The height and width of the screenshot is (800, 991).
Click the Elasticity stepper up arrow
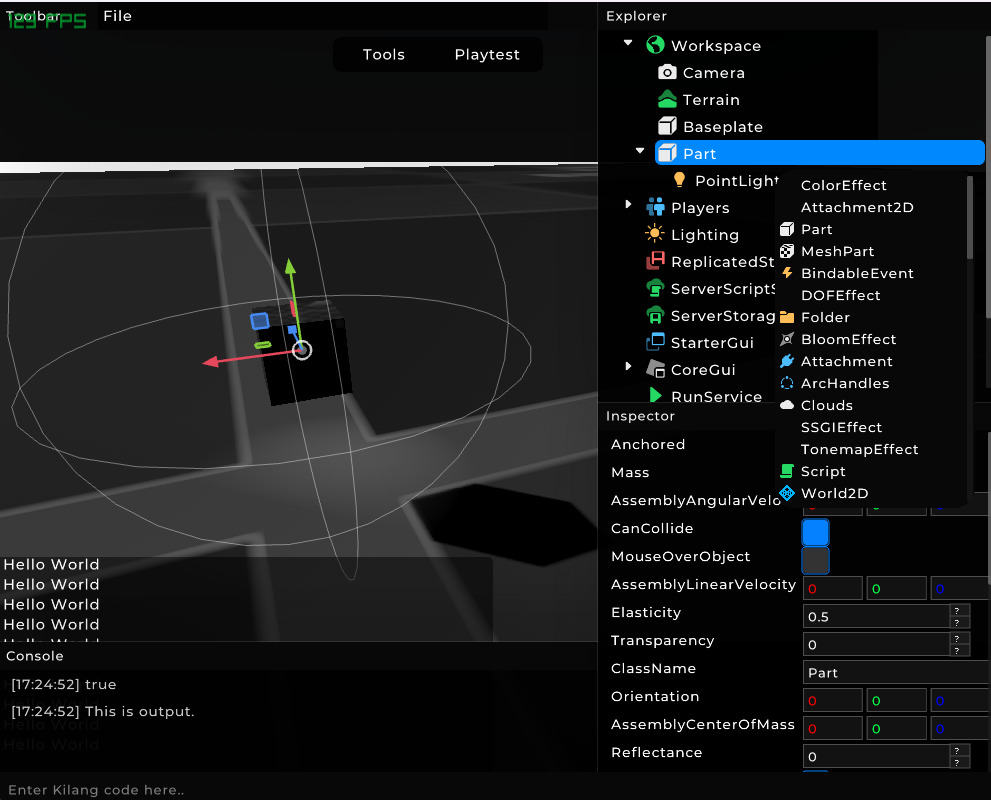coord(958,610)
